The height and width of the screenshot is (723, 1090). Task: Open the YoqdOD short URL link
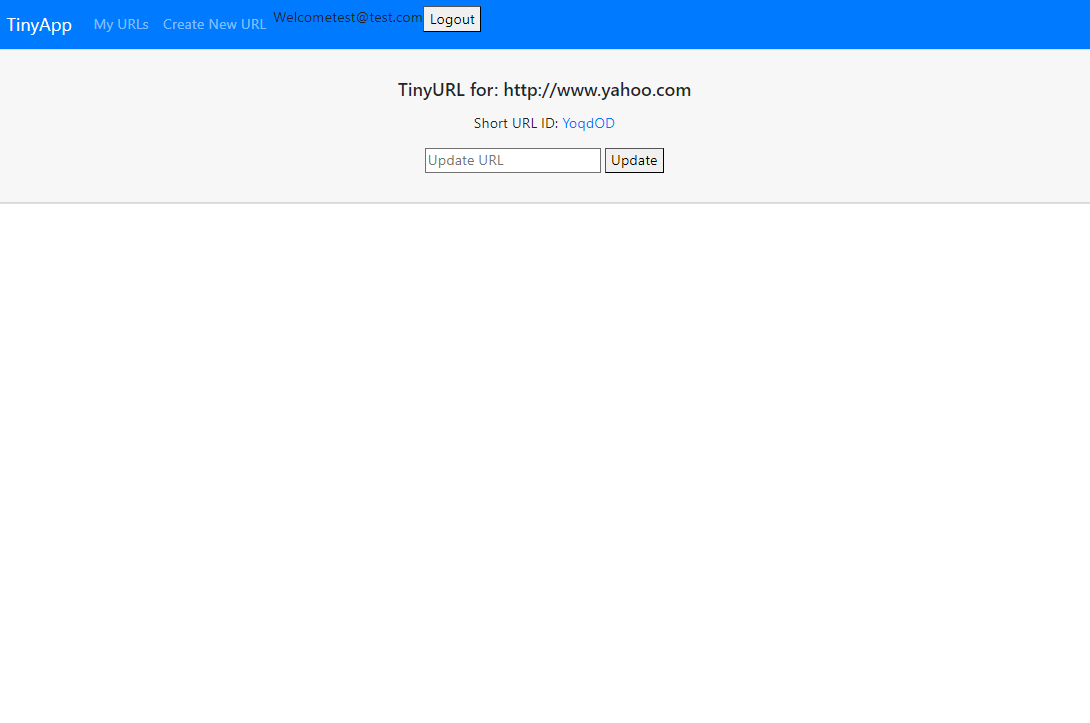588,123
